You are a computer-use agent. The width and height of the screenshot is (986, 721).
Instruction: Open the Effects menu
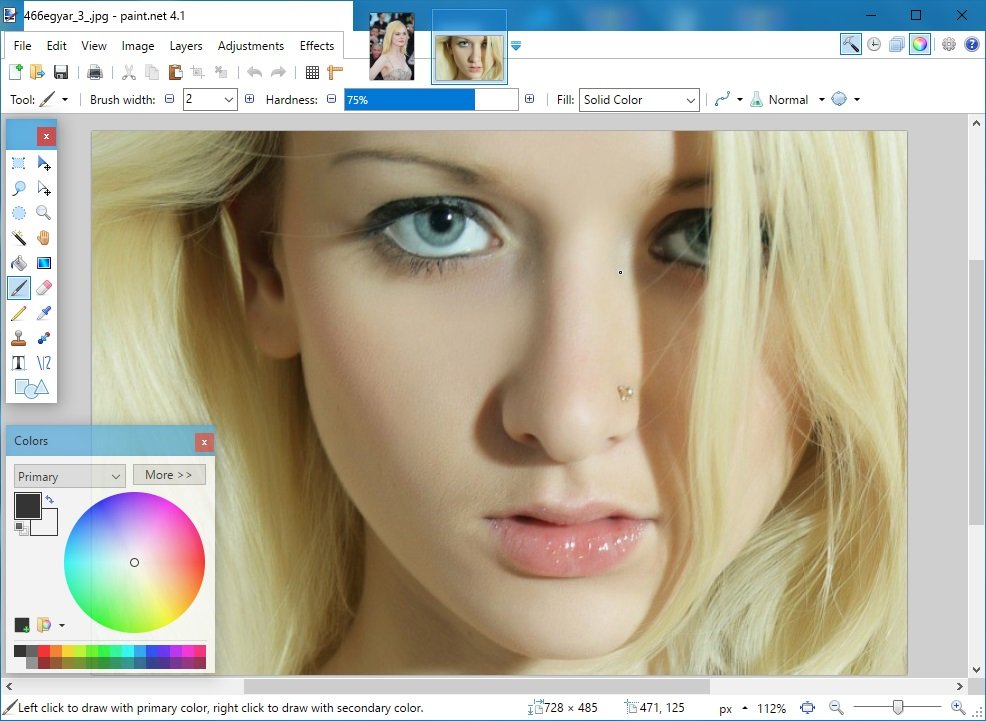317,46
